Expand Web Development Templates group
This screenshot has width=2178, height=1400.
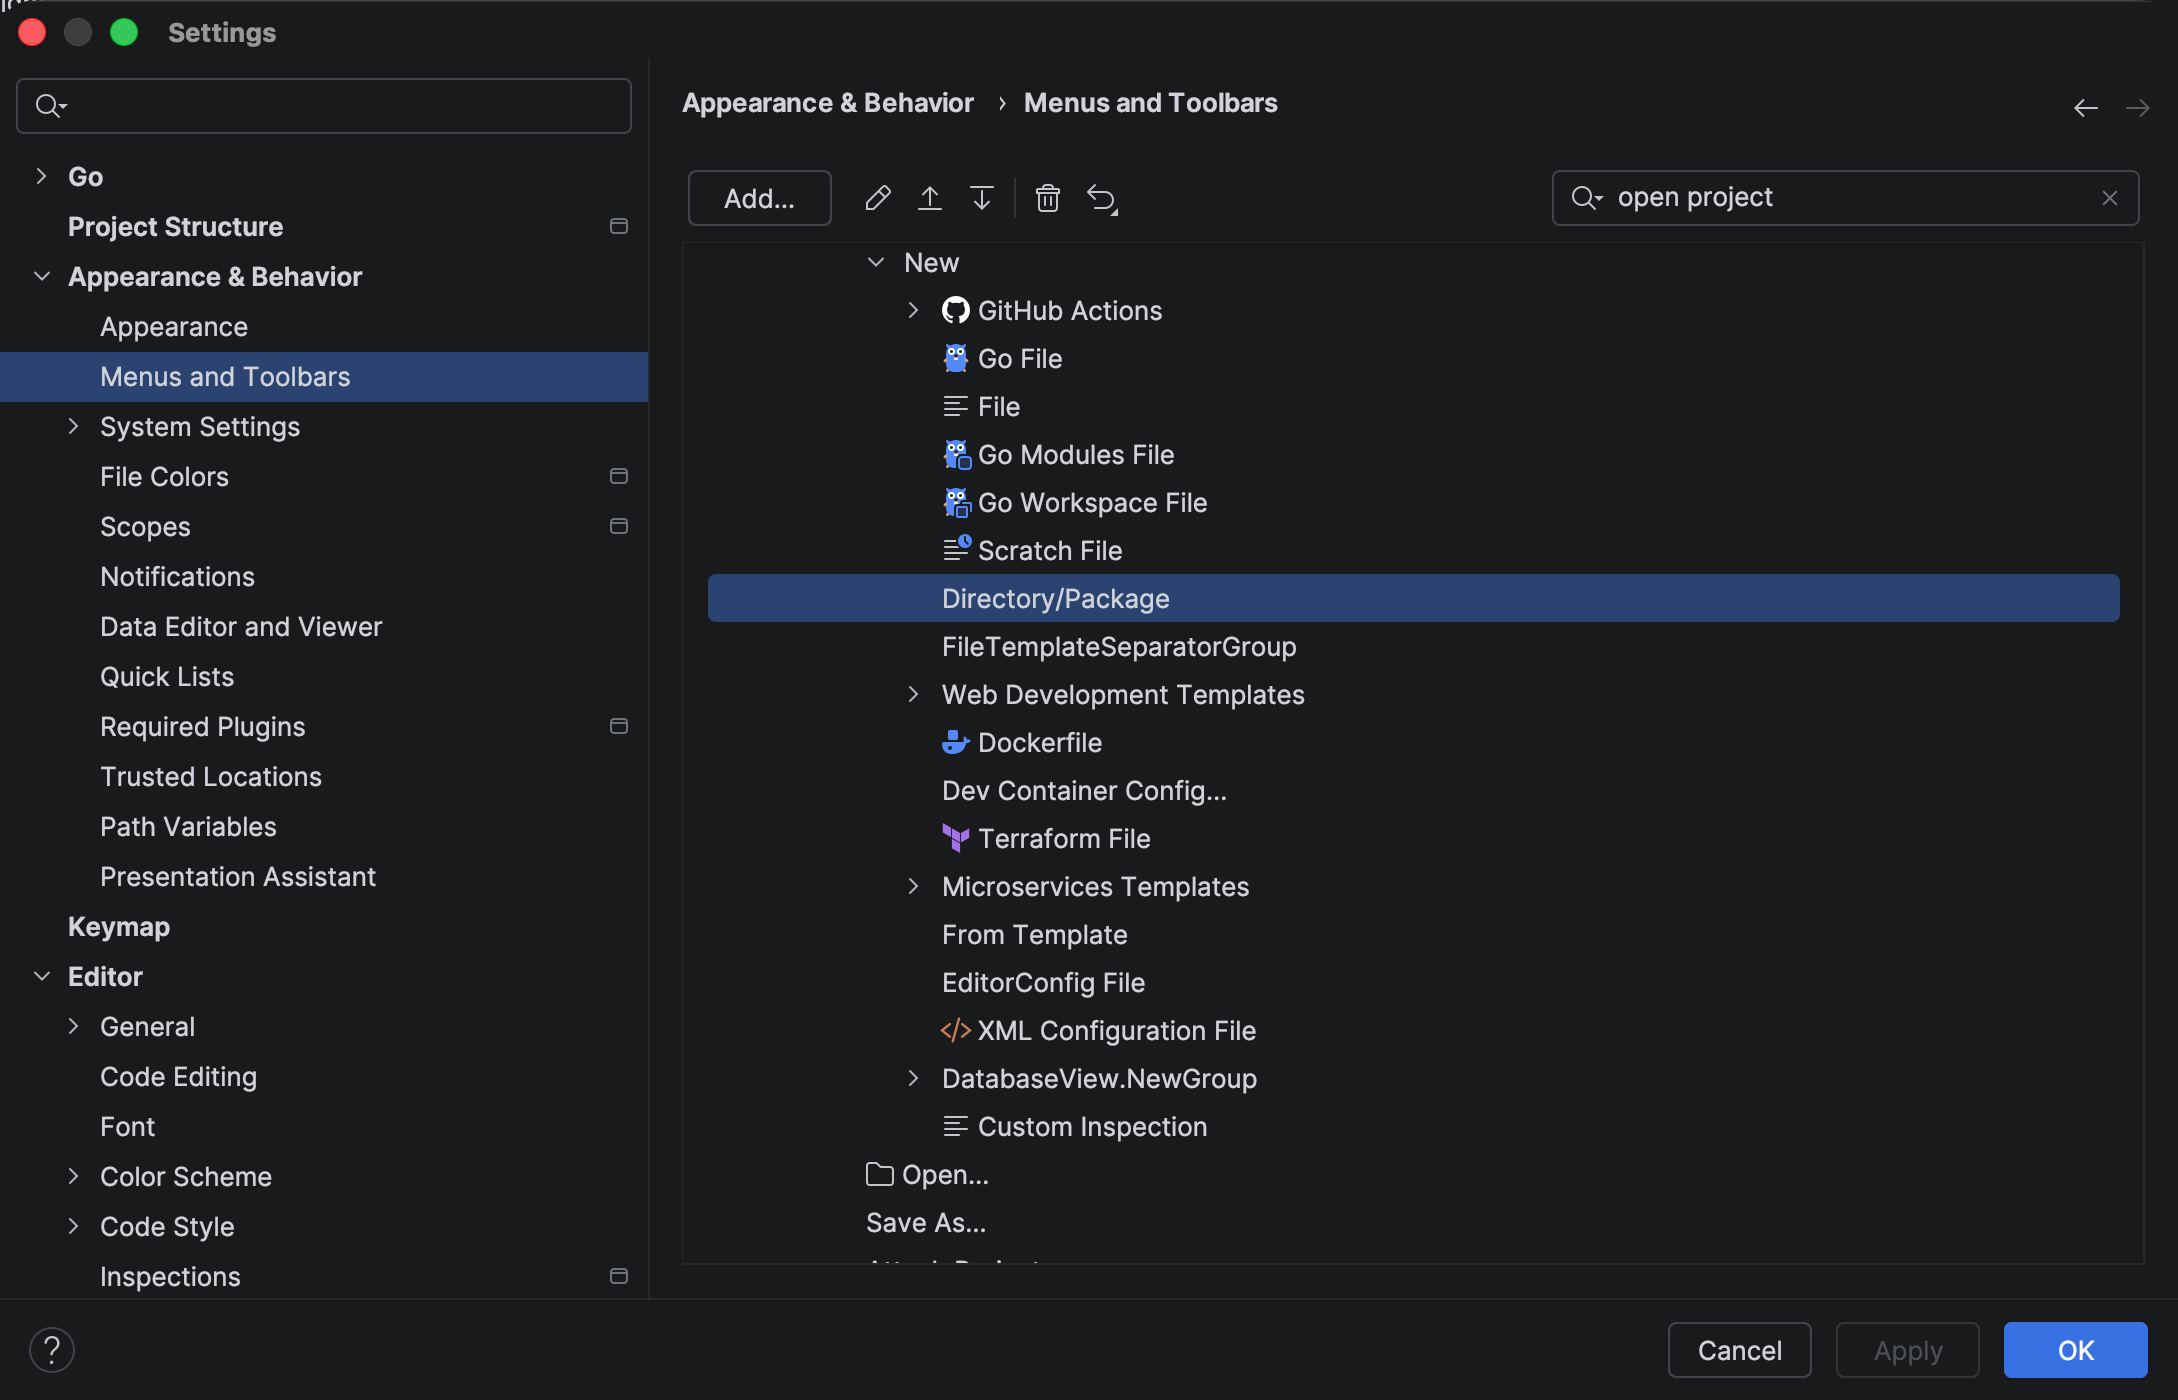(913, 694)
